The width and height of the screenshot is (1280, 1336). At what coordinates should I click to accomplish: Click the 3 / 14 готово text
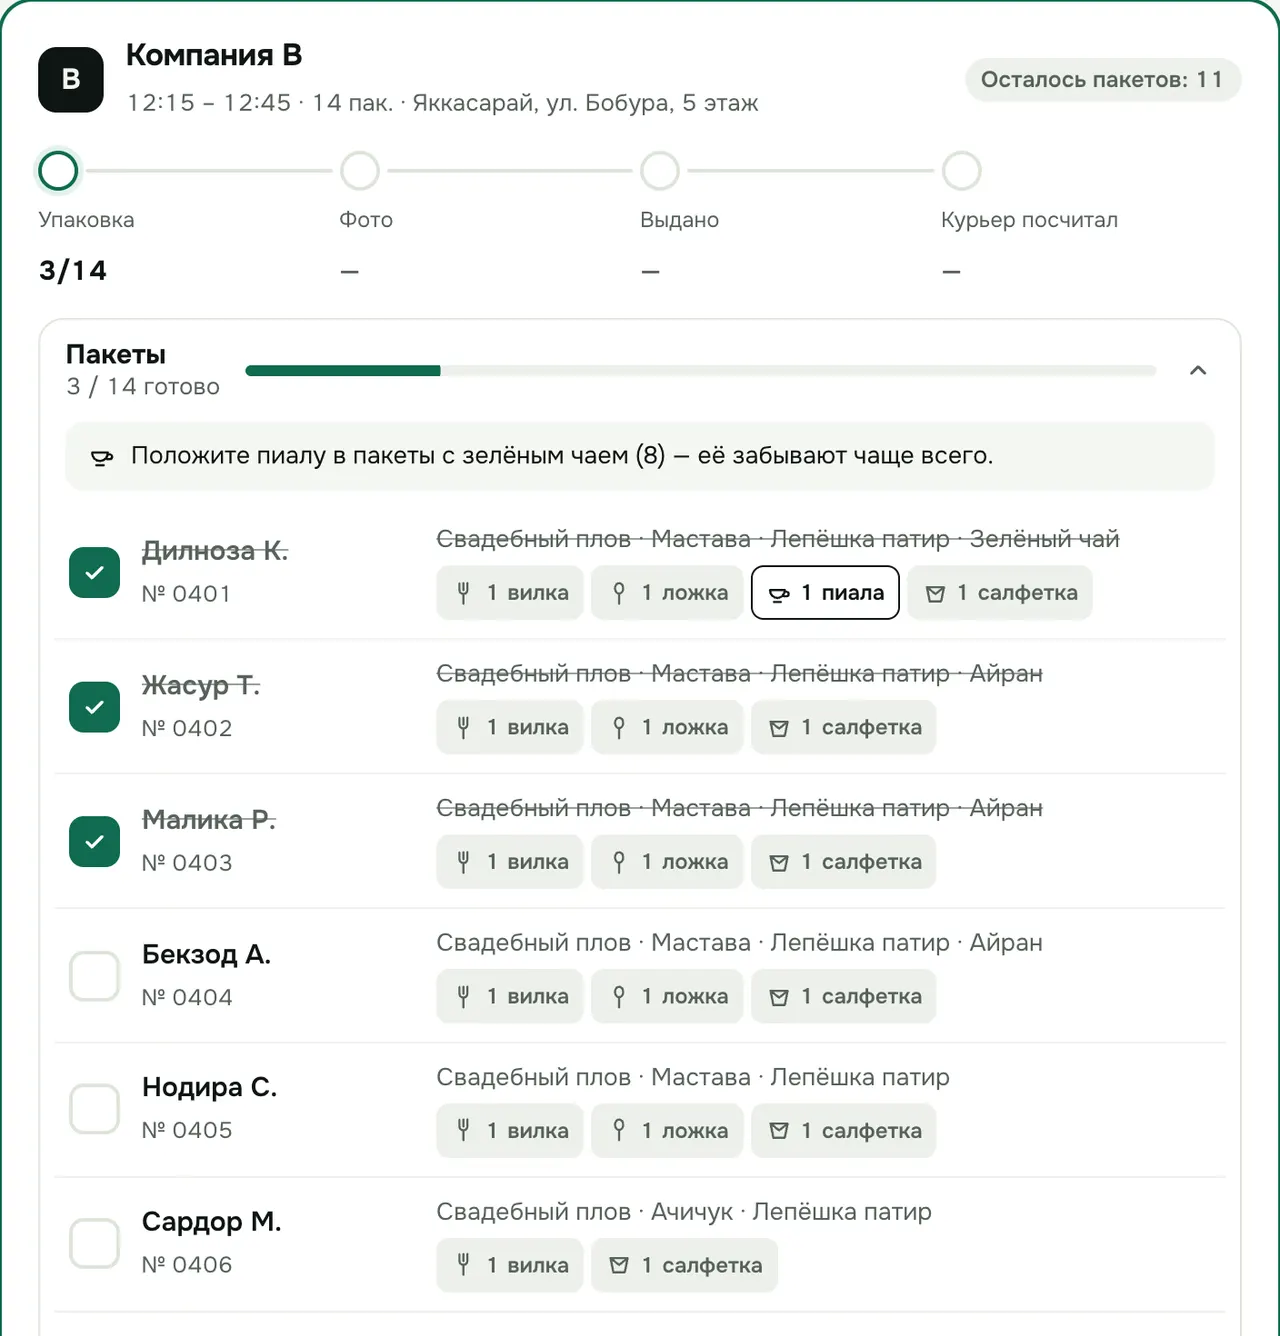pos(143,387)
